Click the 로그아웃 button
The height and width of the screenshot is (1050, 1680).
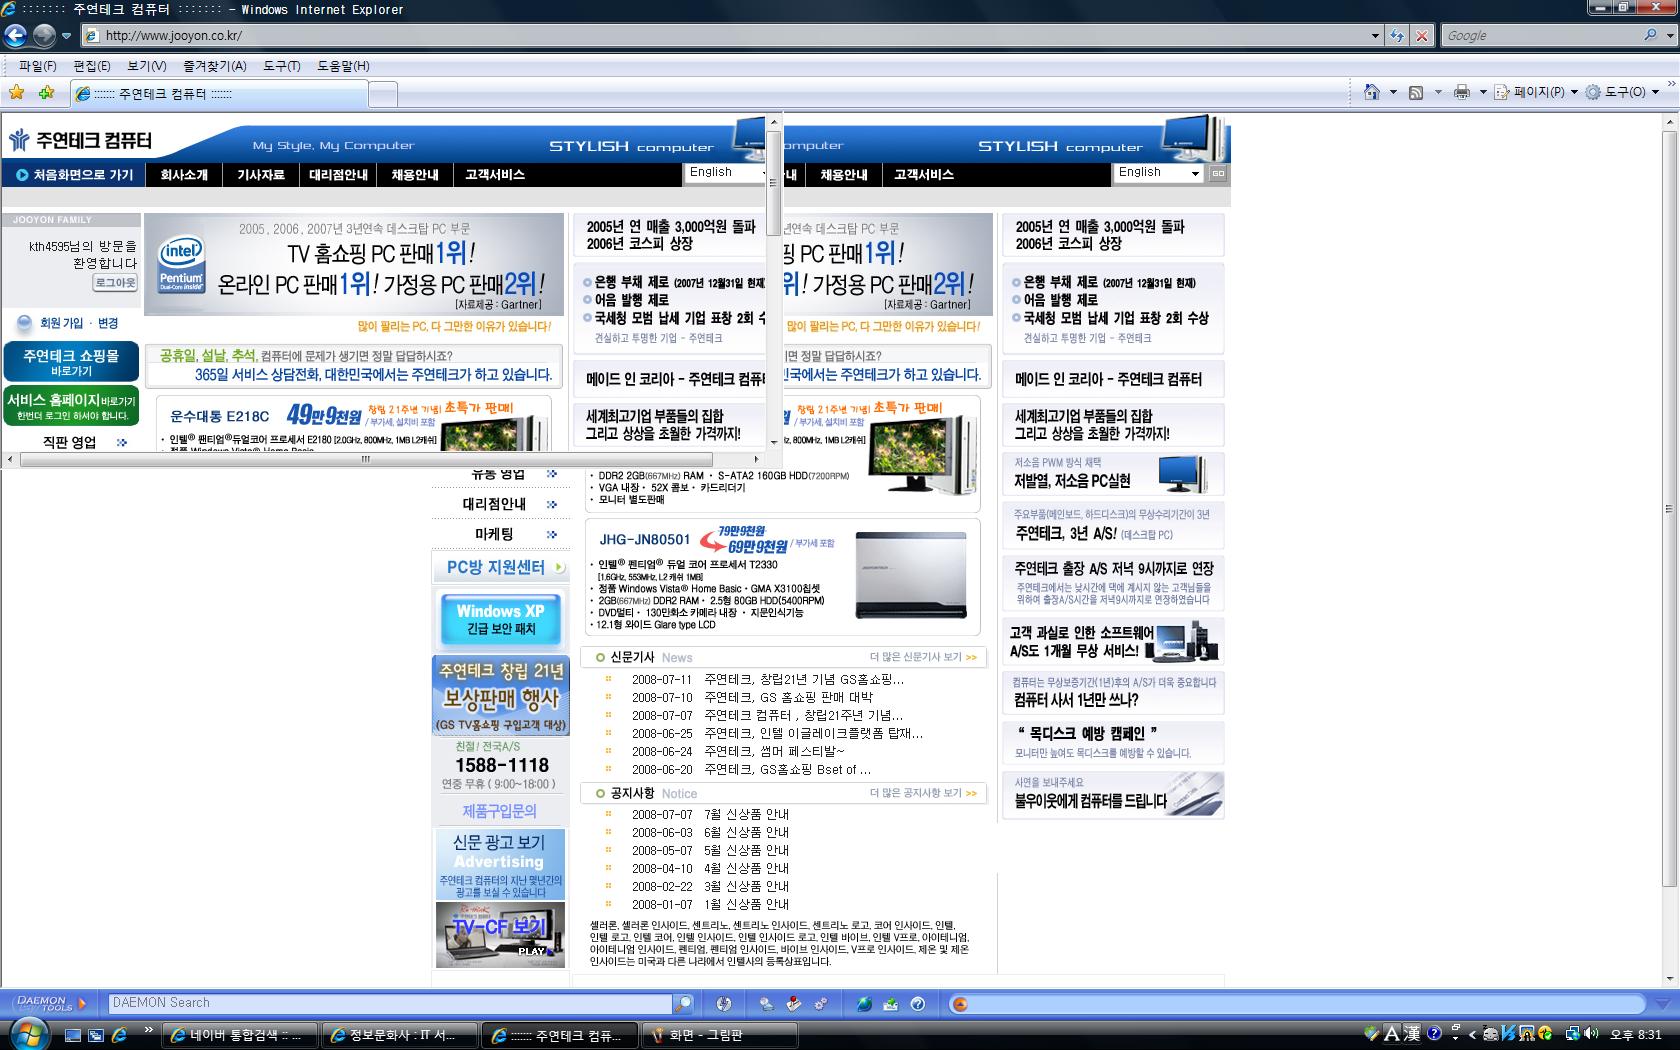tap(115, 282)
